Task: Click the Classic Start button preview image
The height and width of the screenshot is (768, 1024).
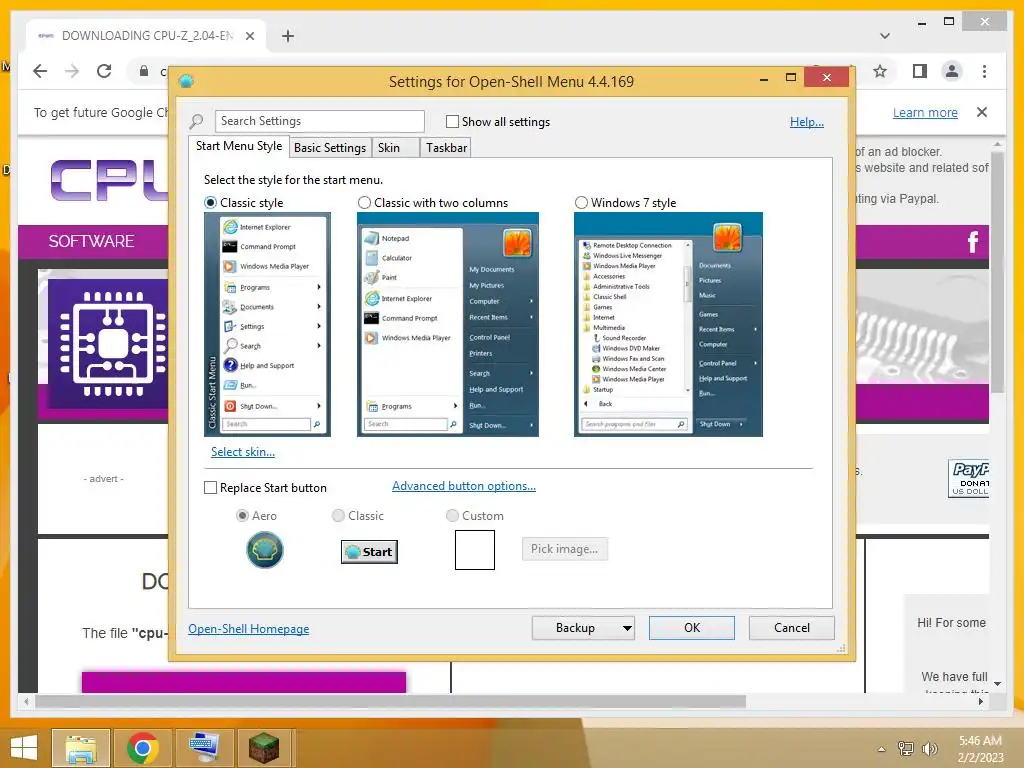Action: pos(370,552)
